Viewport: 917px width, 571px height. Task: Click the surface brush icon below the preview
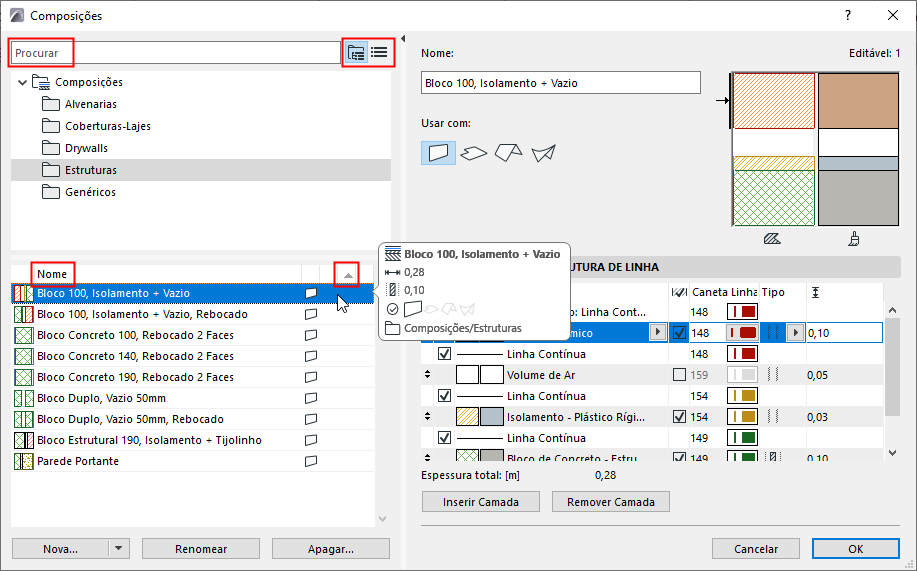coord(854,239)
